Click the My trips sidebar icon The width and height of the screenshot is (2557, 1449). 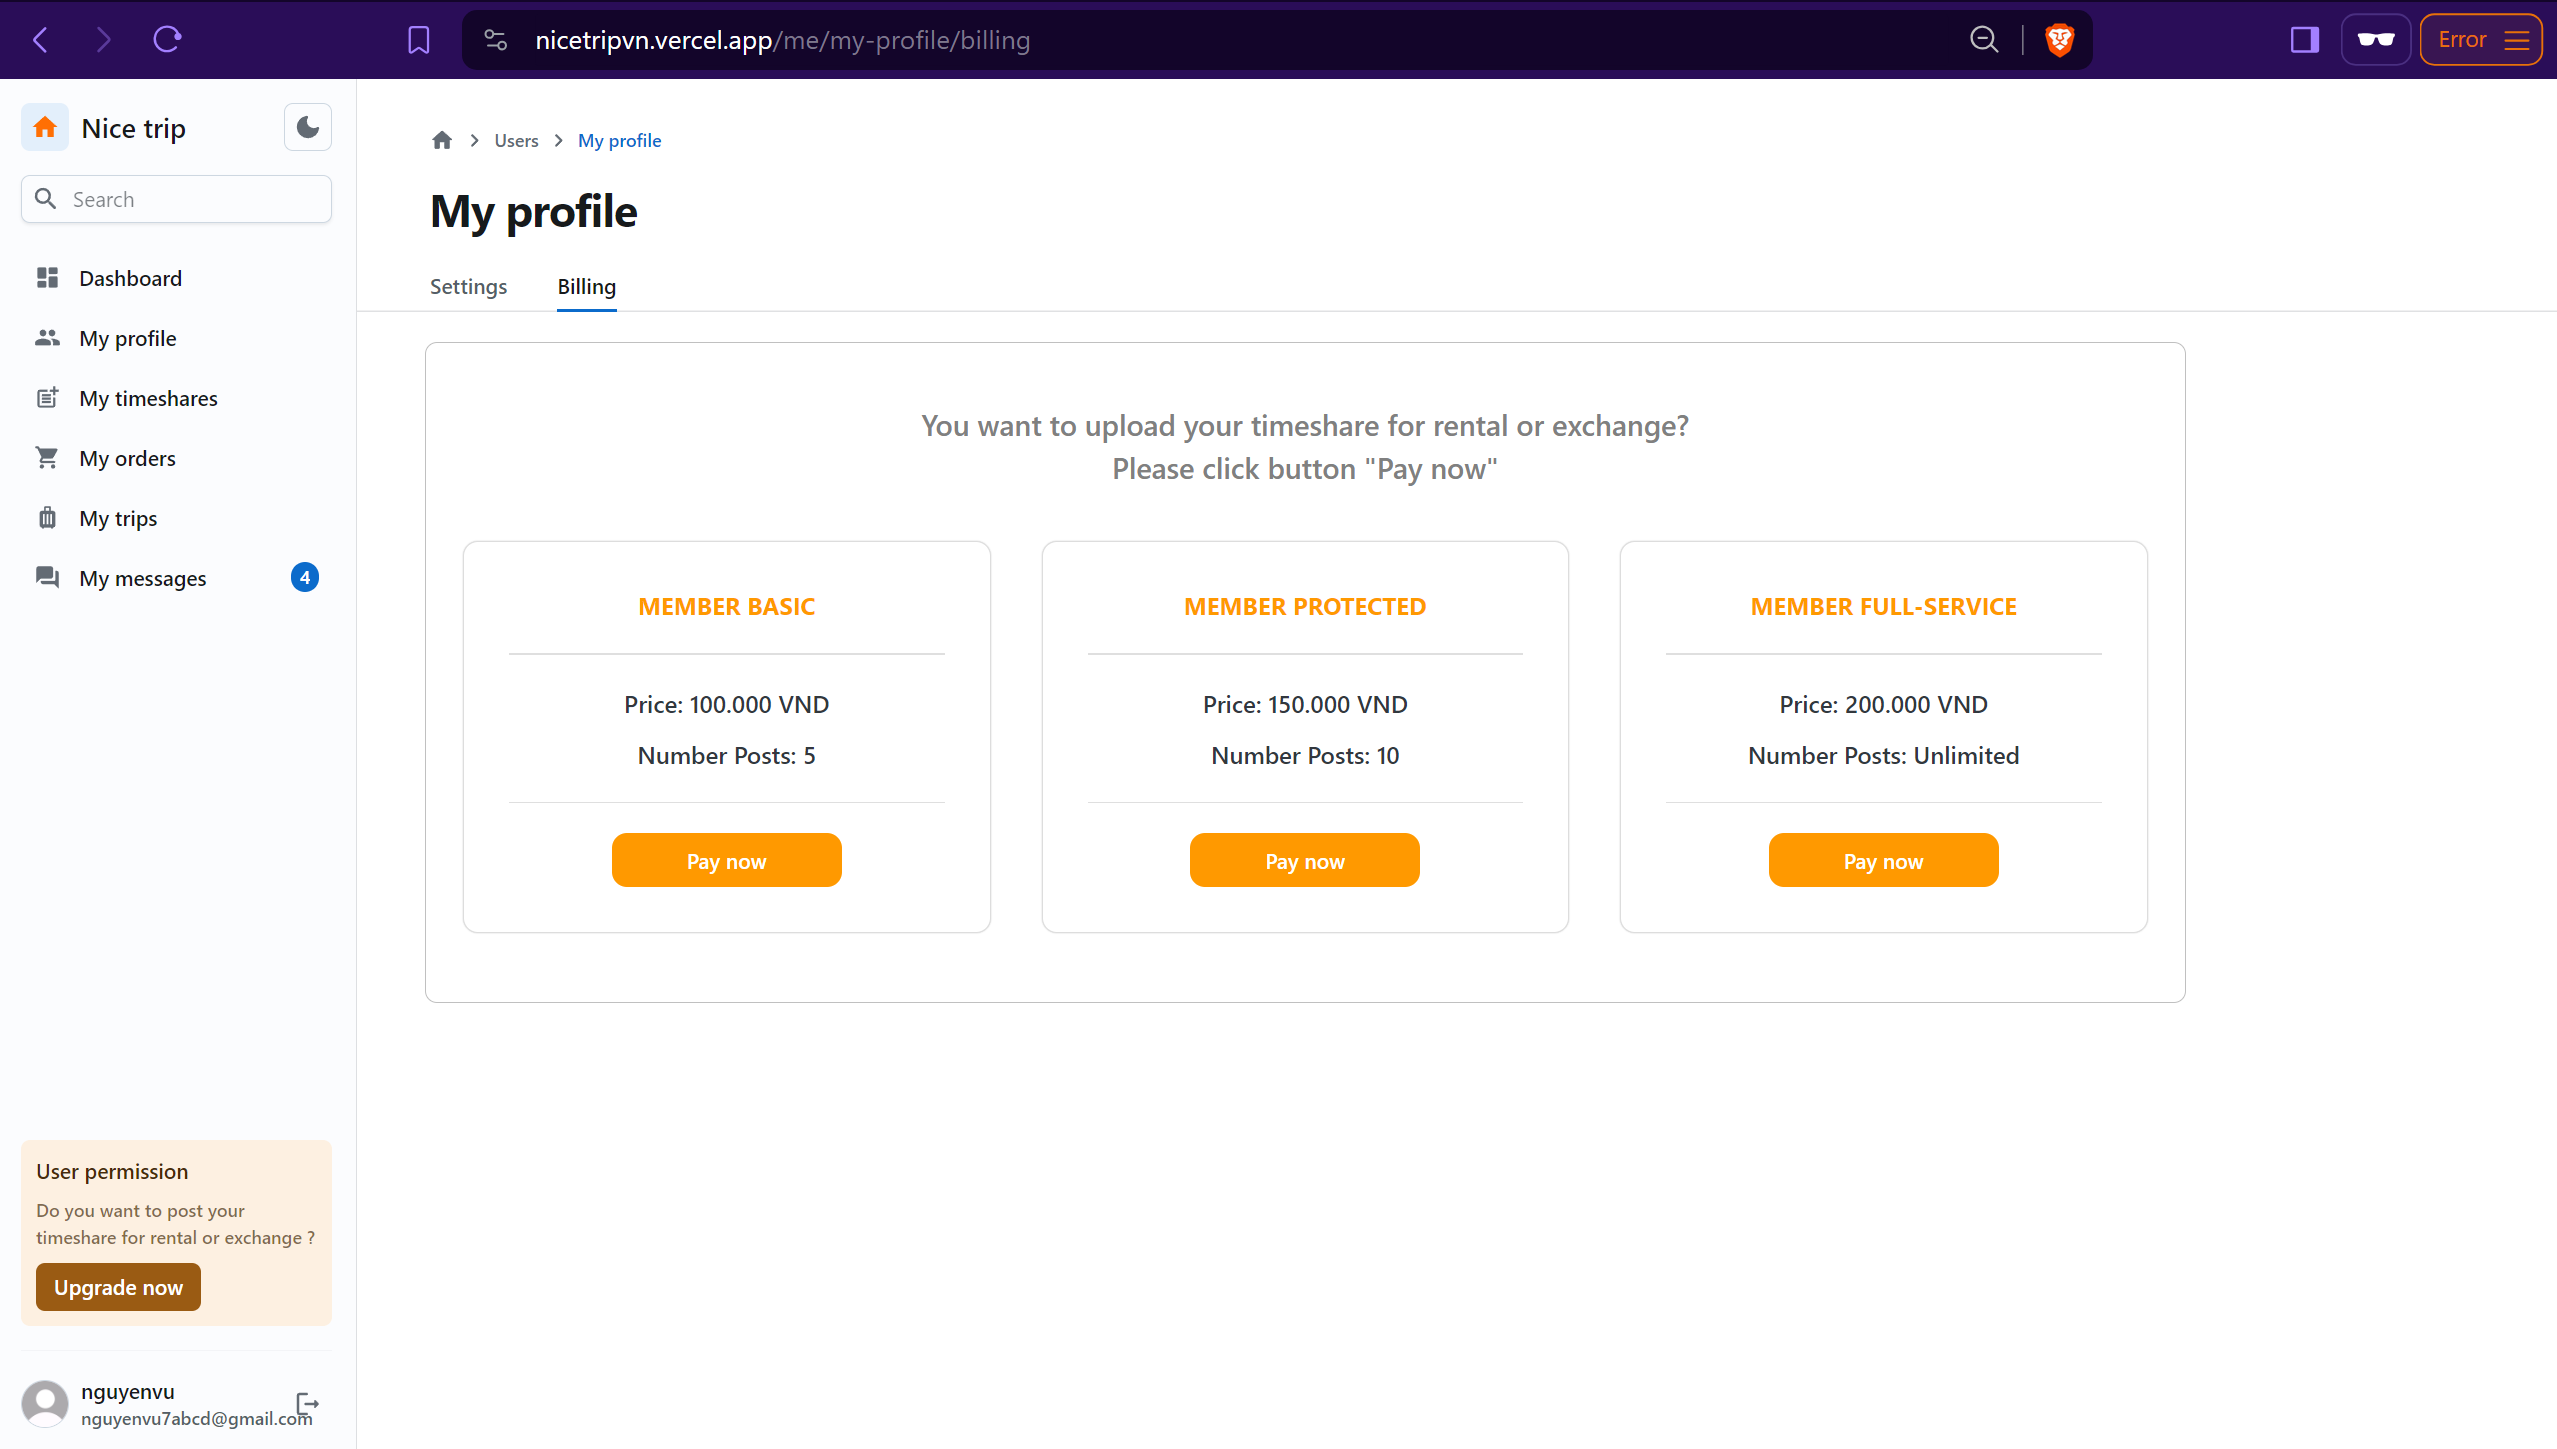[x=47, y=516]
